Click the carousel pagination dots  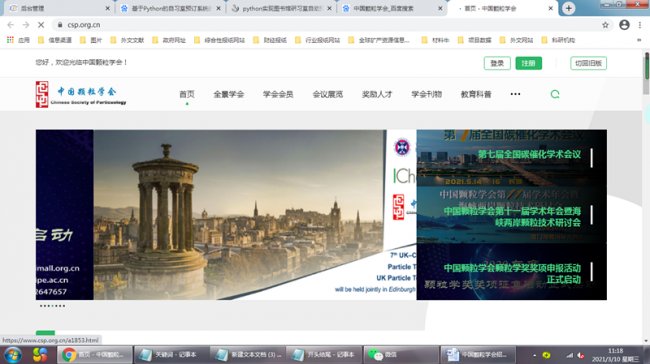(52, 306)
